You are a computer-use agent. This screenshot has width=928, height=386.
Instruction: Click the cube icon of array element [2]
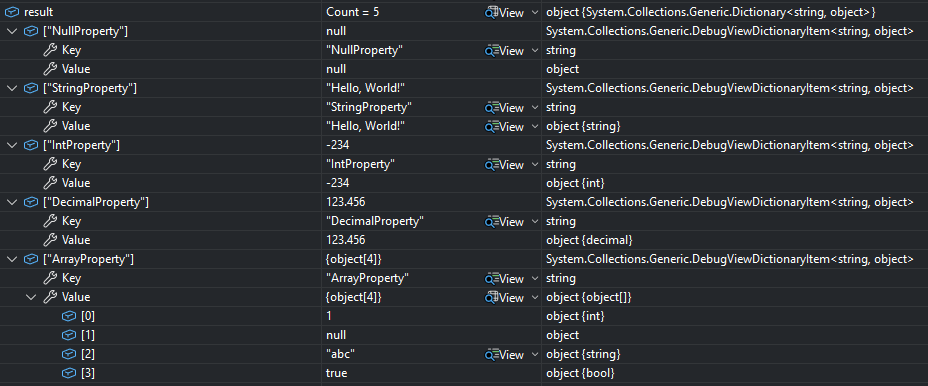(69, 354)
